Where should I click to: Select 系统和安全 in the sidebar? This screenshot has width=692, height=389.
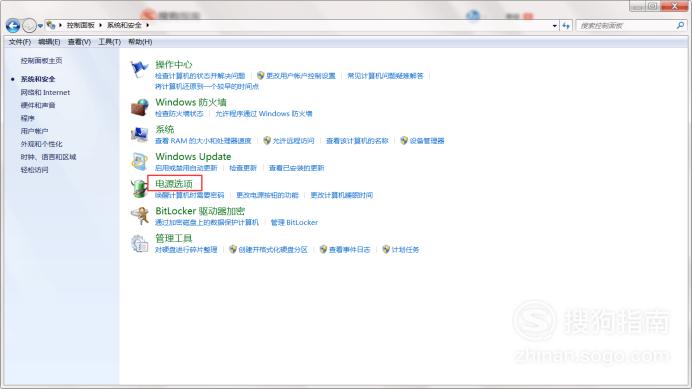point(38,79)
